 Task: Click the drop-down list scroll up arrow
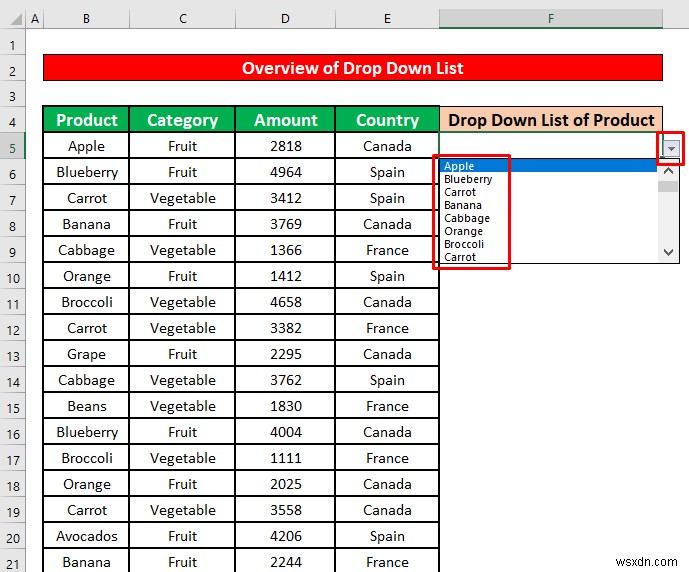[x=668, y=171]
